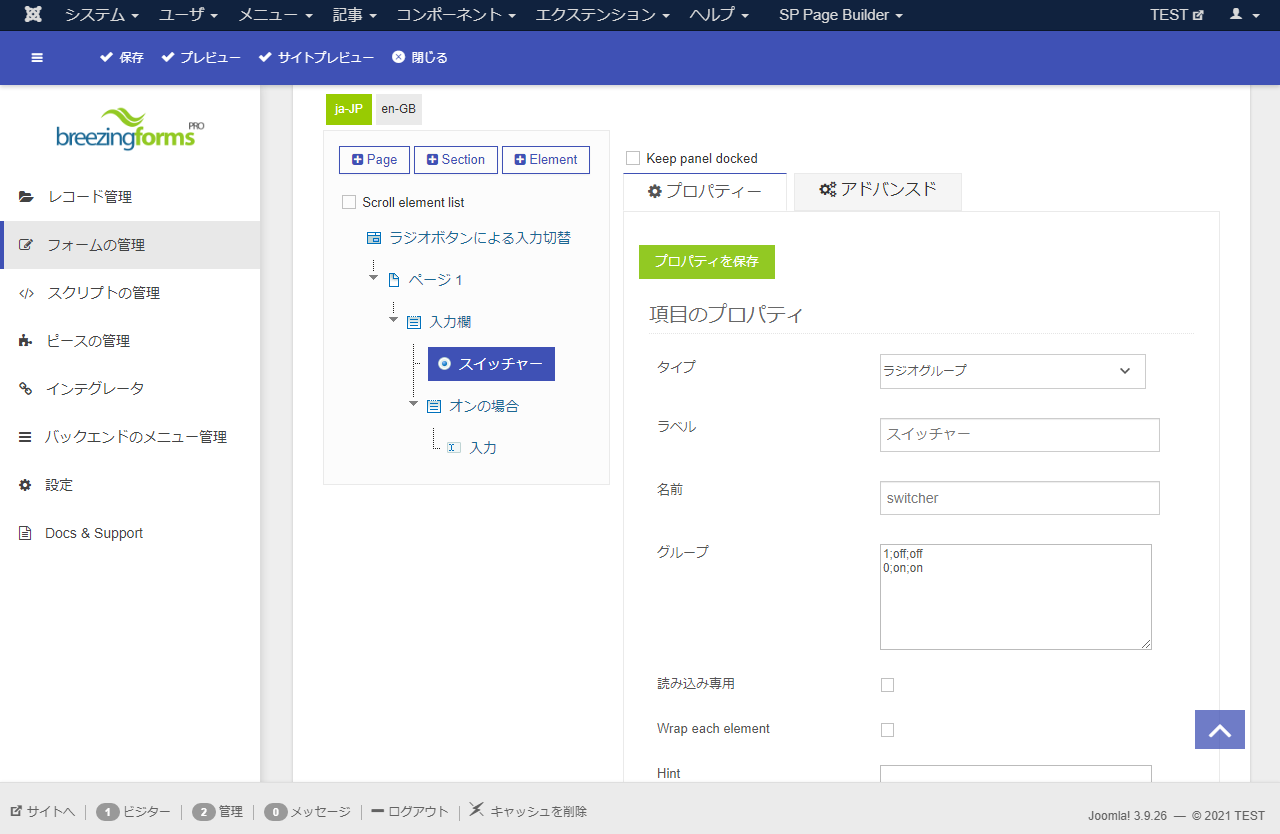Select the en-GB language tab
1280x834 pixels.
tap(398, 109)
